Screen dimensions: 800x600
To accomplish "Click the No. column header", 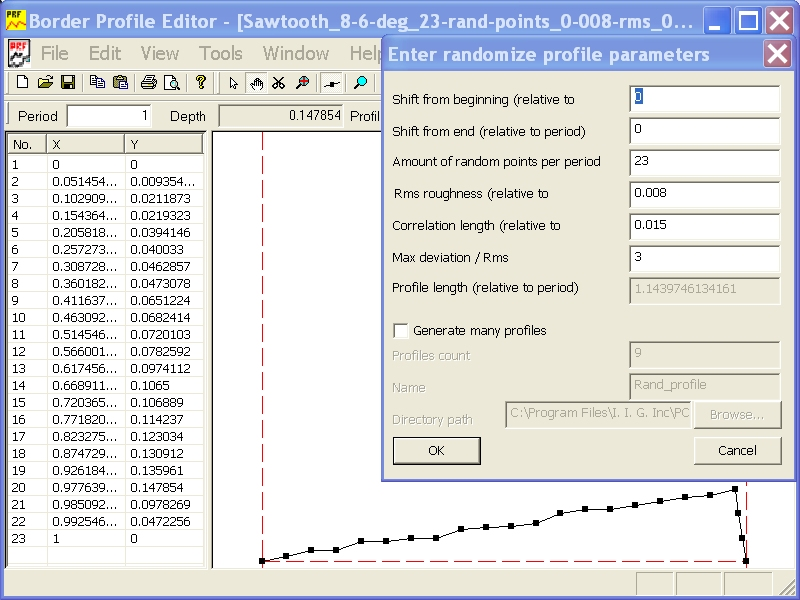I will pos(27,144).
